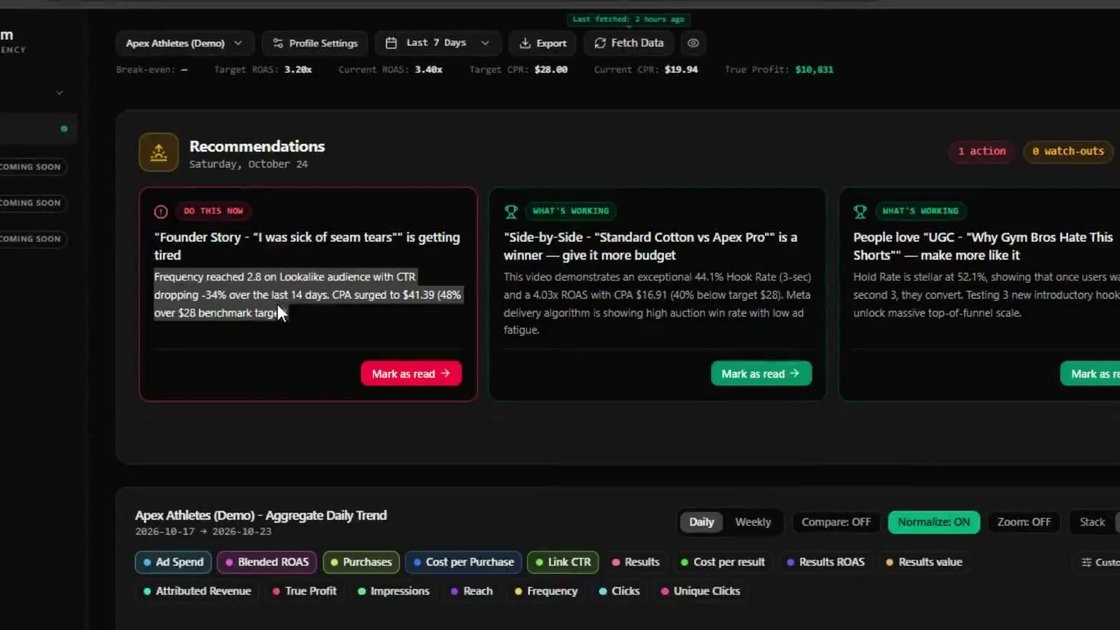The width and height of the screenshot is (1120, 630).
Task: Click trophy icon on UGC card
Action: (860, 211)
